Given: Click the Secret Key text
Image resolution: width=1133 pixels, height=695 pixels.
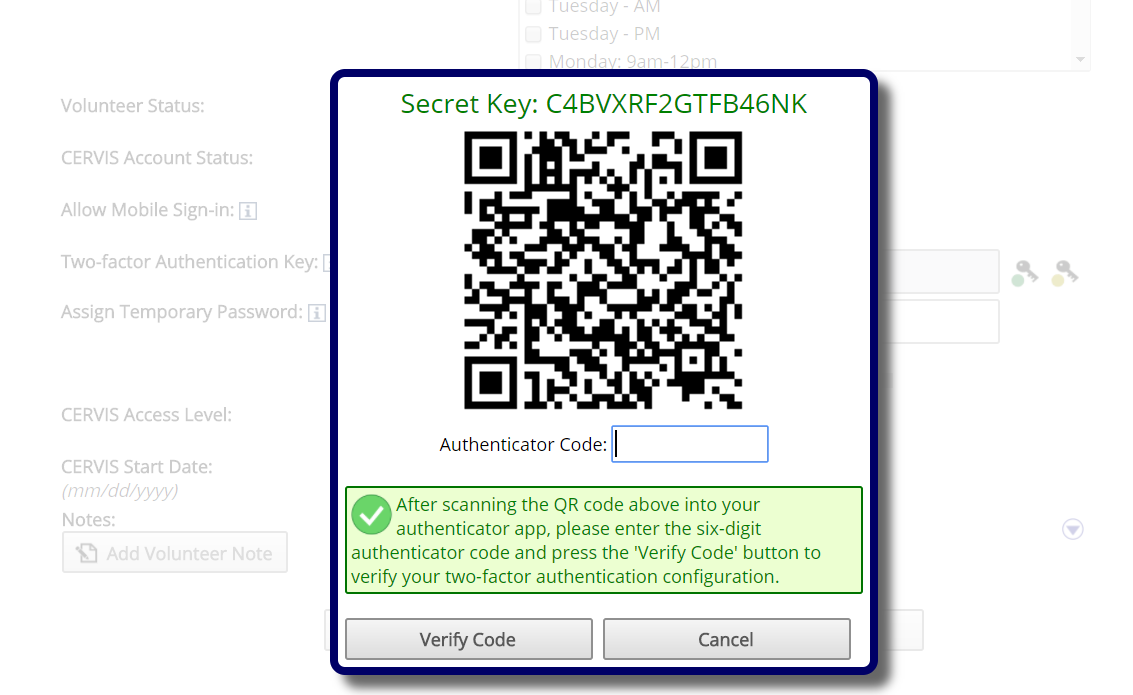Looking at the screenshot, I should 603,104.
